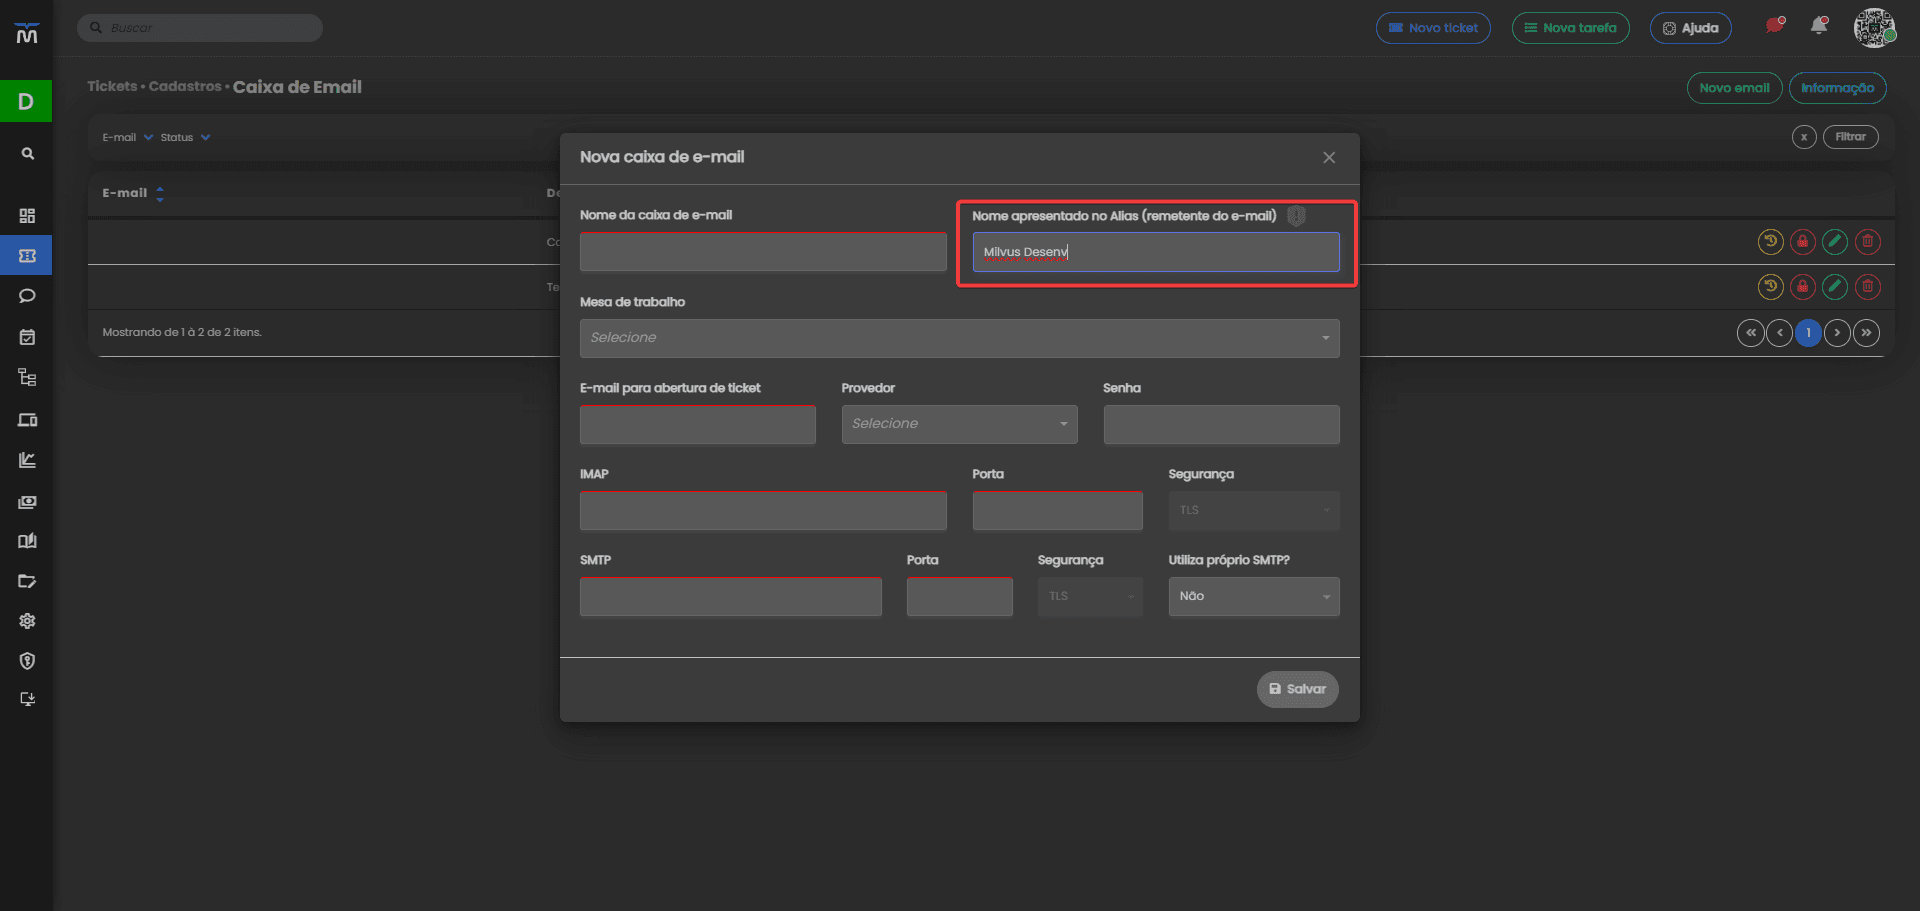Go to next page in pagination
Image resolution: width=1920 pixels, height=911 pixels.
[x=1837, y=333]
